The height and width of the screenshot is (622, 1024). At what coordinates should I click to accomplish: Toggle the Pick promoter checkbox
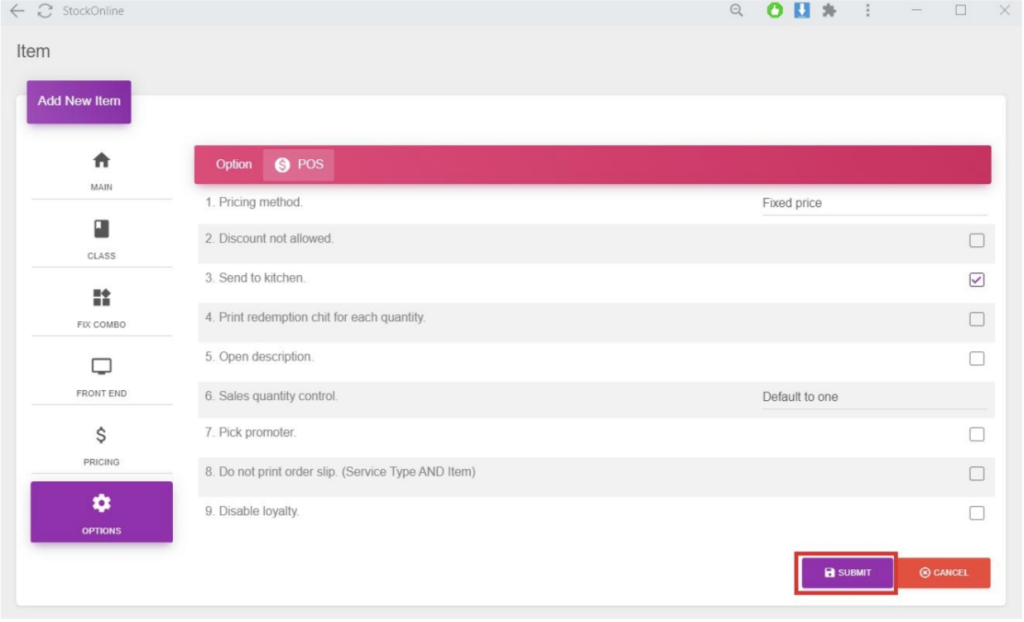point(976,435)
